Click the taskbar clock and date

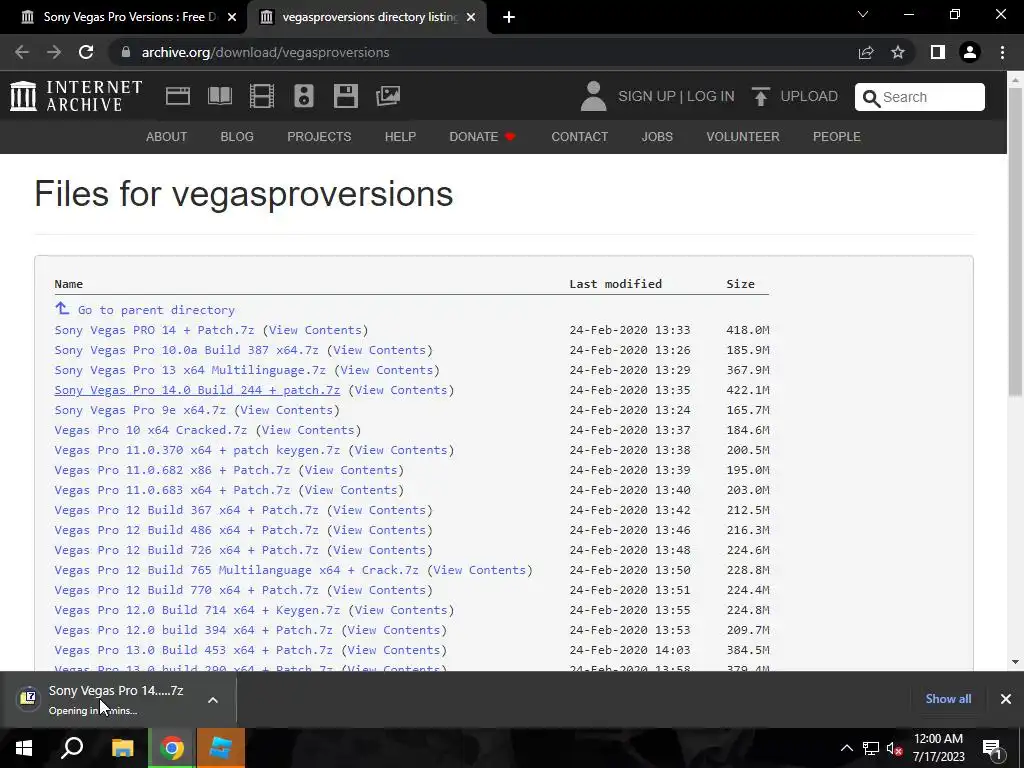click(x=938, y=748)
